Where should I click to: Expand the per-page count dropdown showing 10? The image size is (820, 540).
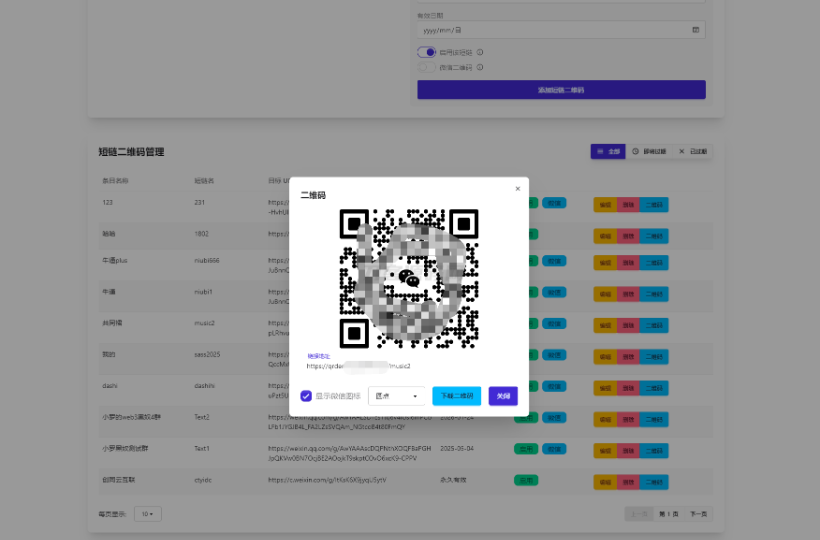click(147, 513)
